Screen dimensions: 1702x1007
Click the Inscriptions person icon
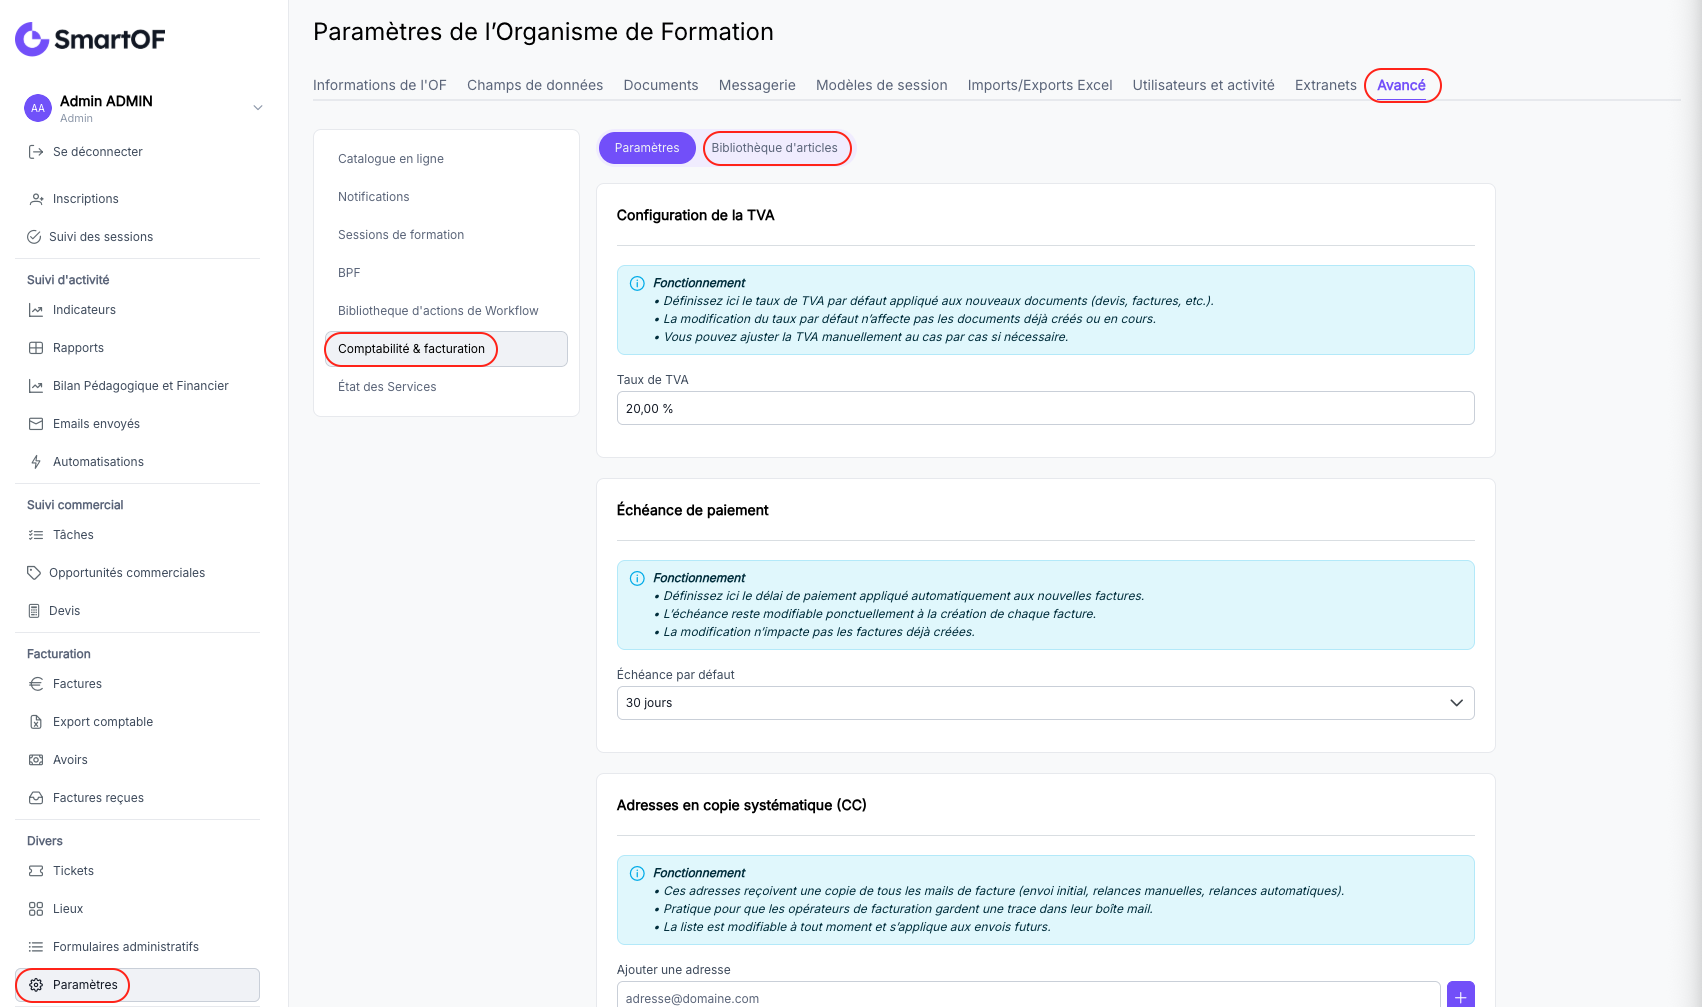36,199
